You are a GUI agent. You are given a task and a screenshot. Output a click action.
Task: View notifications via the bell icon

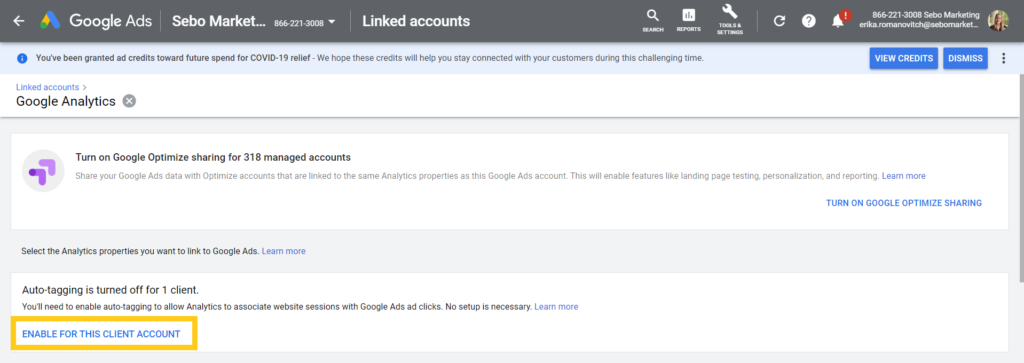pyautogui.click(x=839, y=20)
